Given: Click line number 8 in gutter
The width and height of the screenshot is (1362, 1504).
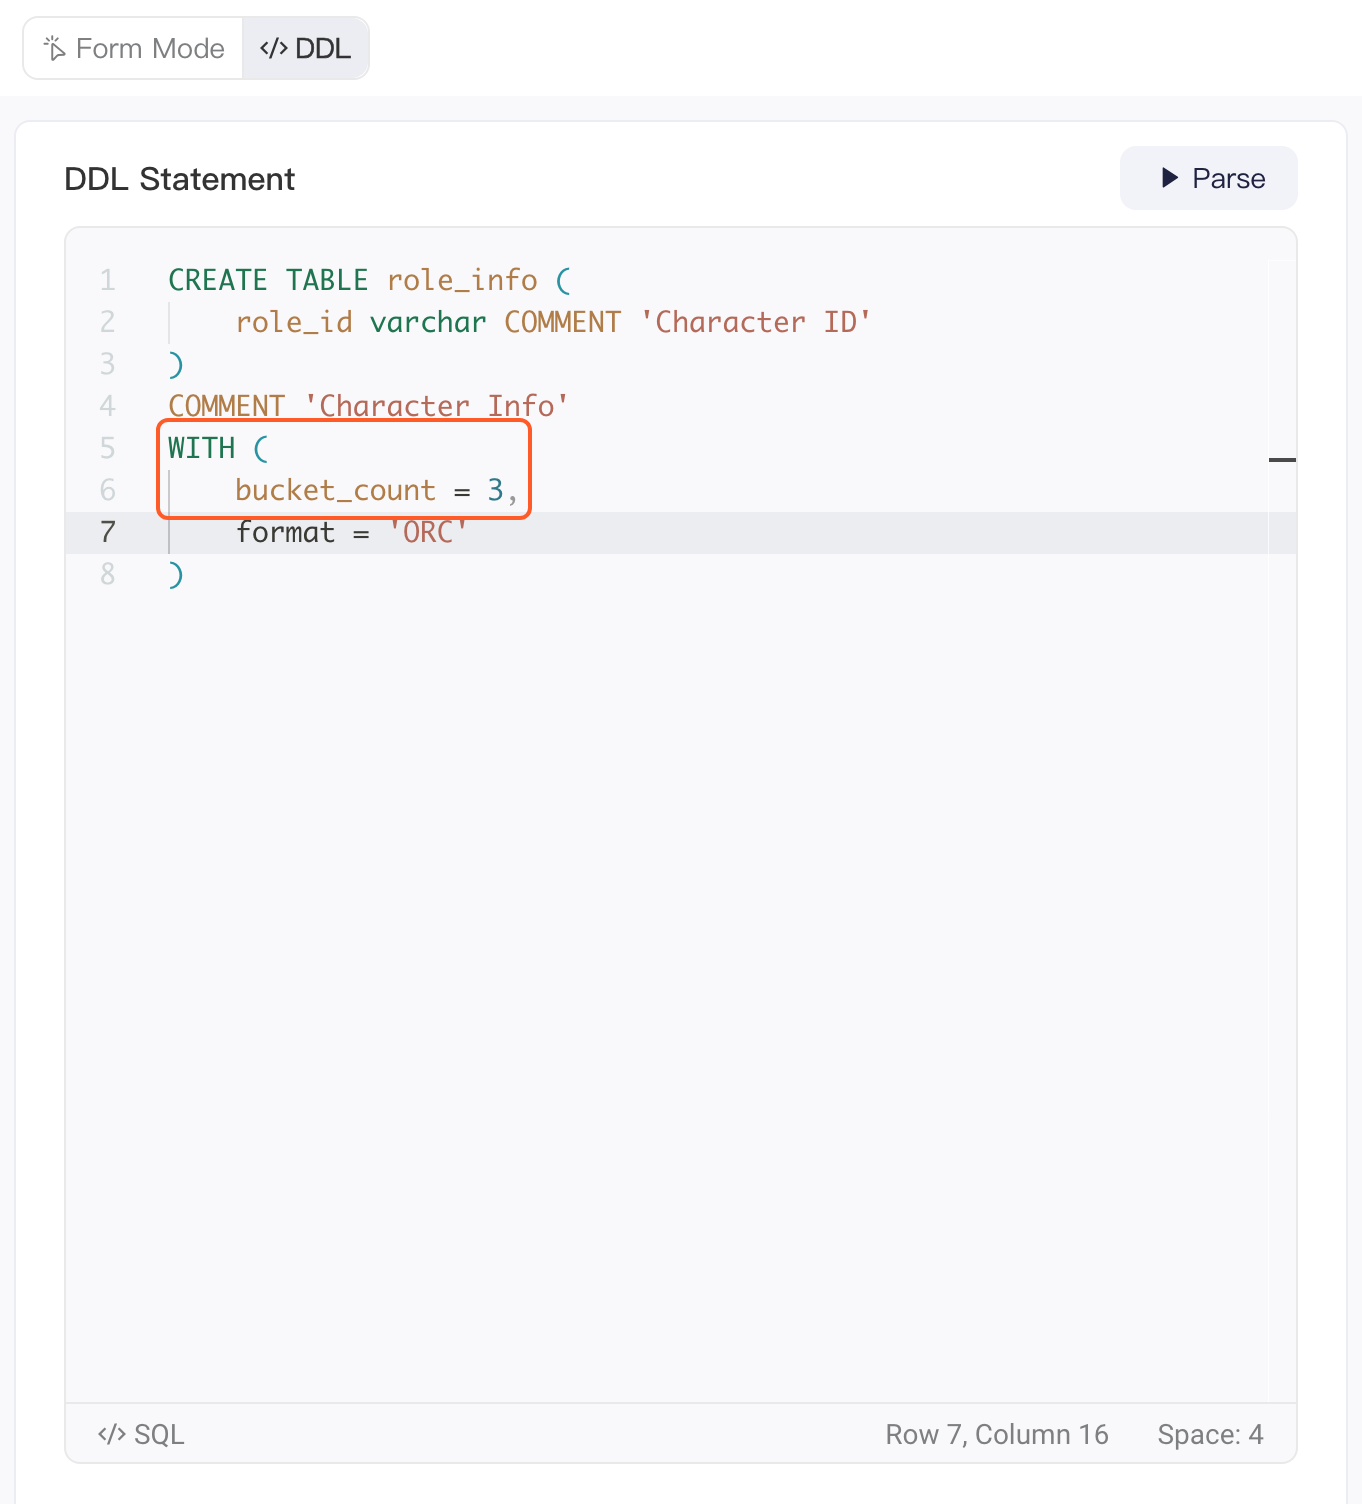Looking at the screenshot, I should coord(108,574).
